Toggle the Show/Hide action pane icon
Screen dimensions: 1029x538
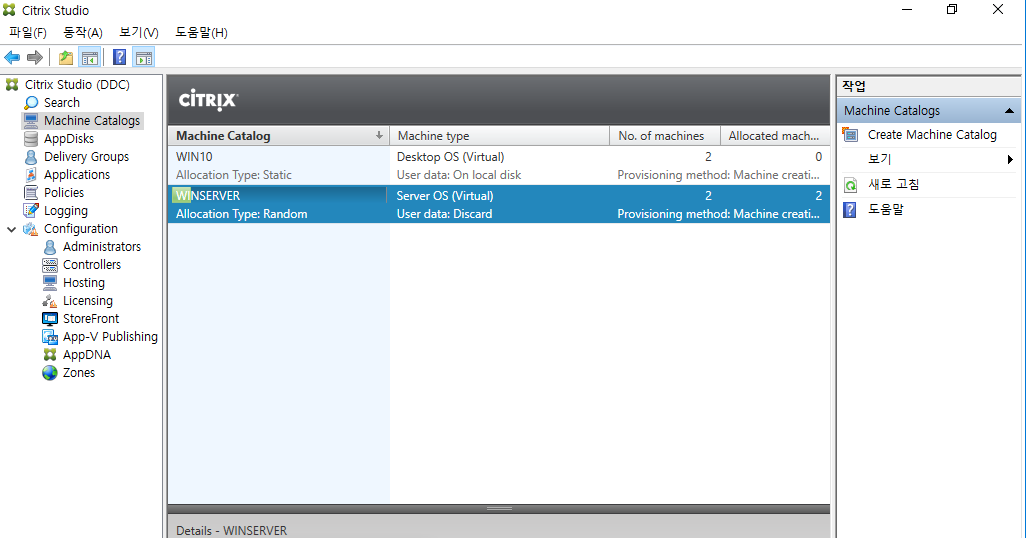(x=144, y=58)
